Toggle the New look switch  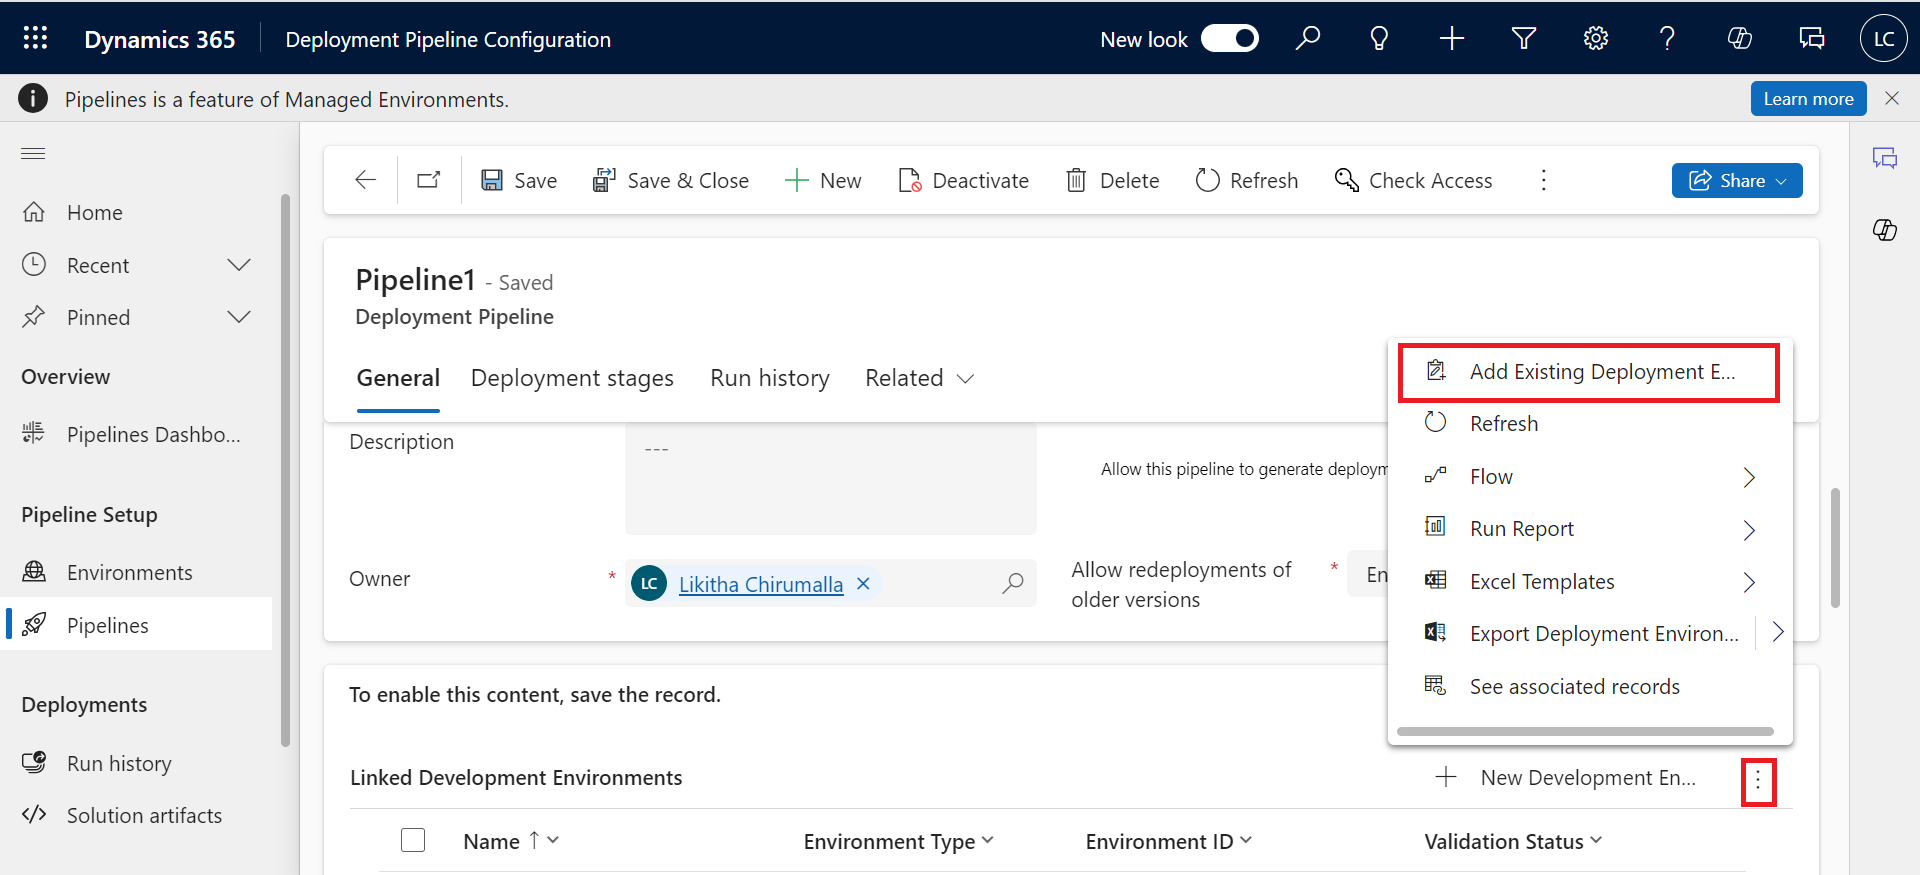[1229, 38]
